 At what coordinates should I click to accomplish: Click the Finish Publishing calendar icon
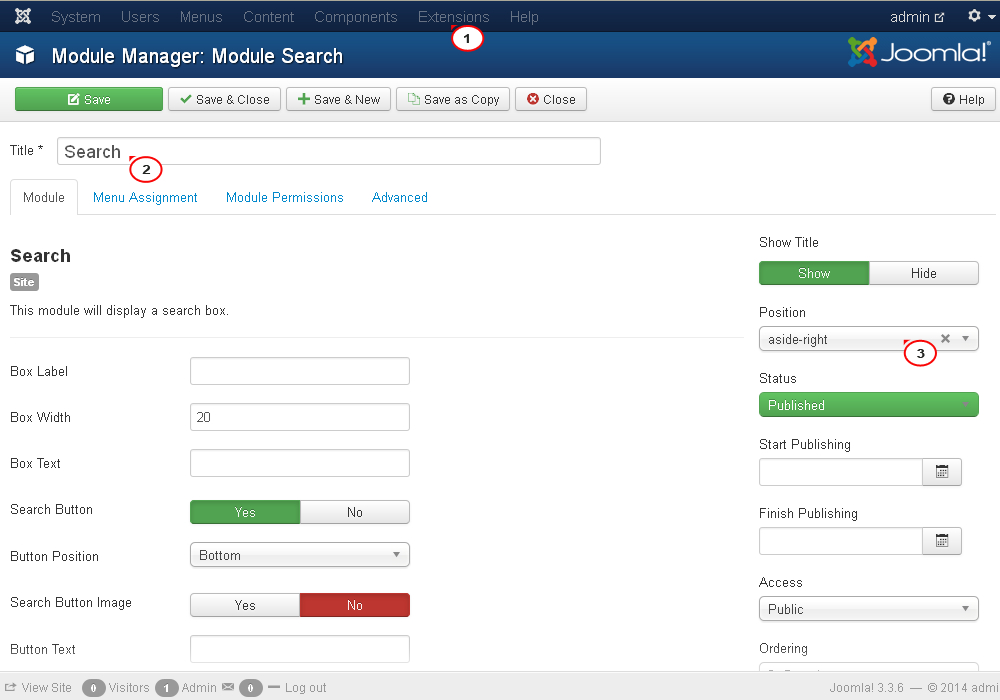(941, 541)
